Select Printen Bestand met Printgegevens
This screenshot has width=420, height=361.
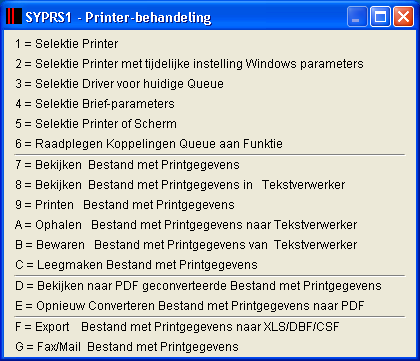pos(125,205)
